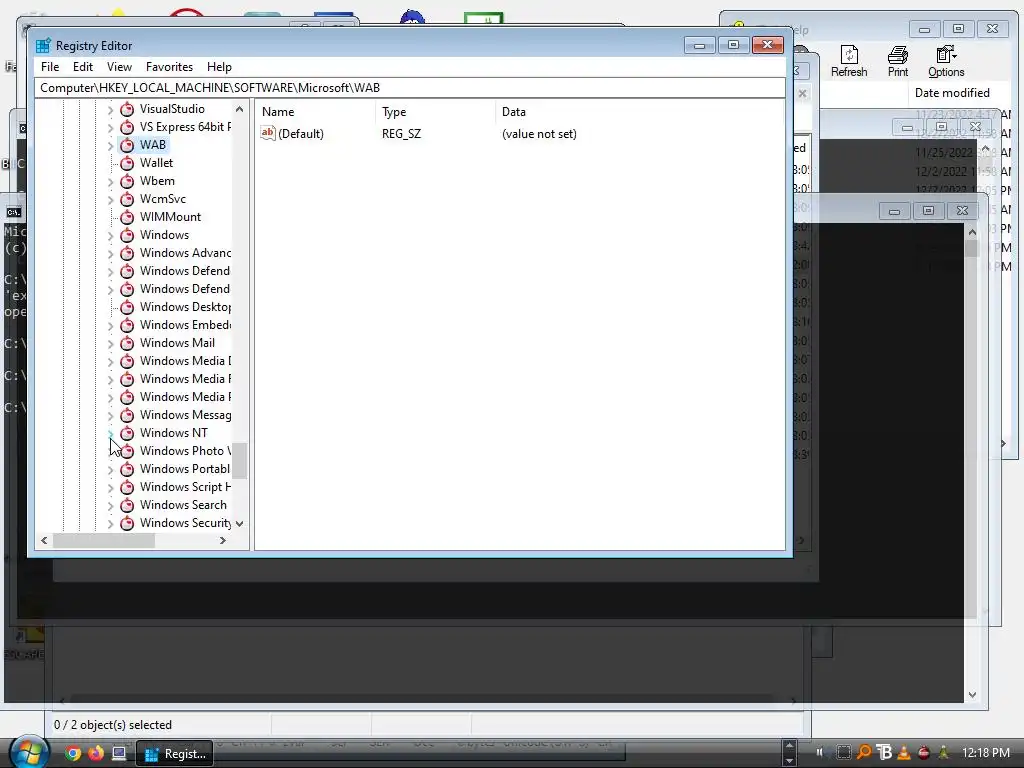Click the Windows NT key icon

point(127,433)
